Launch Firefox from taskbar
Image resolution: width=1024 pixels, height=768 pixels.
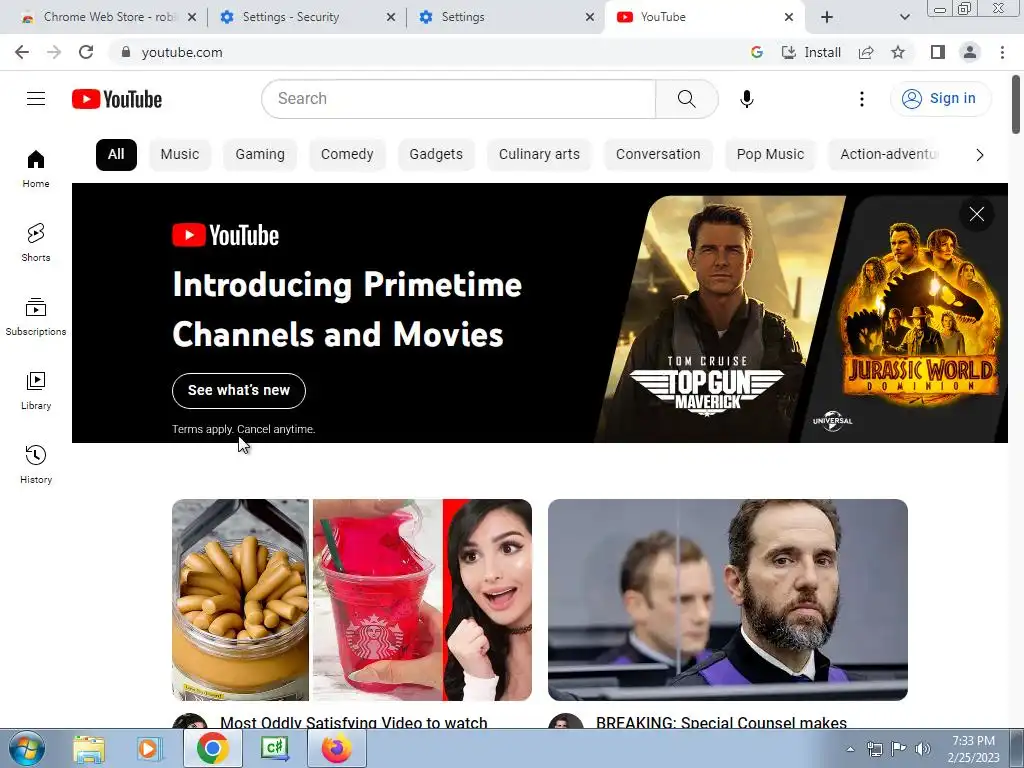tap(337, 748)
